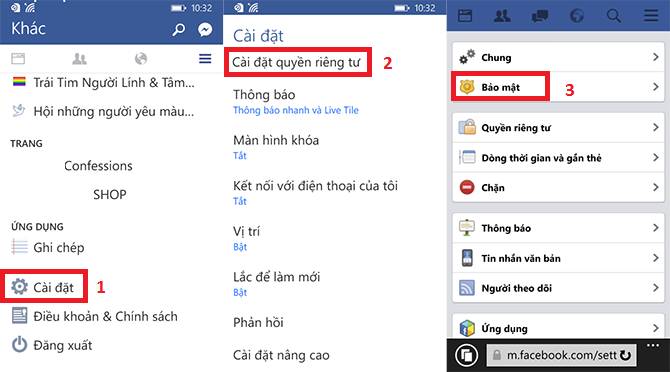The height and width of the screenshot is (372, 670).
Task: Select the hamburger menu tab in left panel
Action: pos(205,59)
